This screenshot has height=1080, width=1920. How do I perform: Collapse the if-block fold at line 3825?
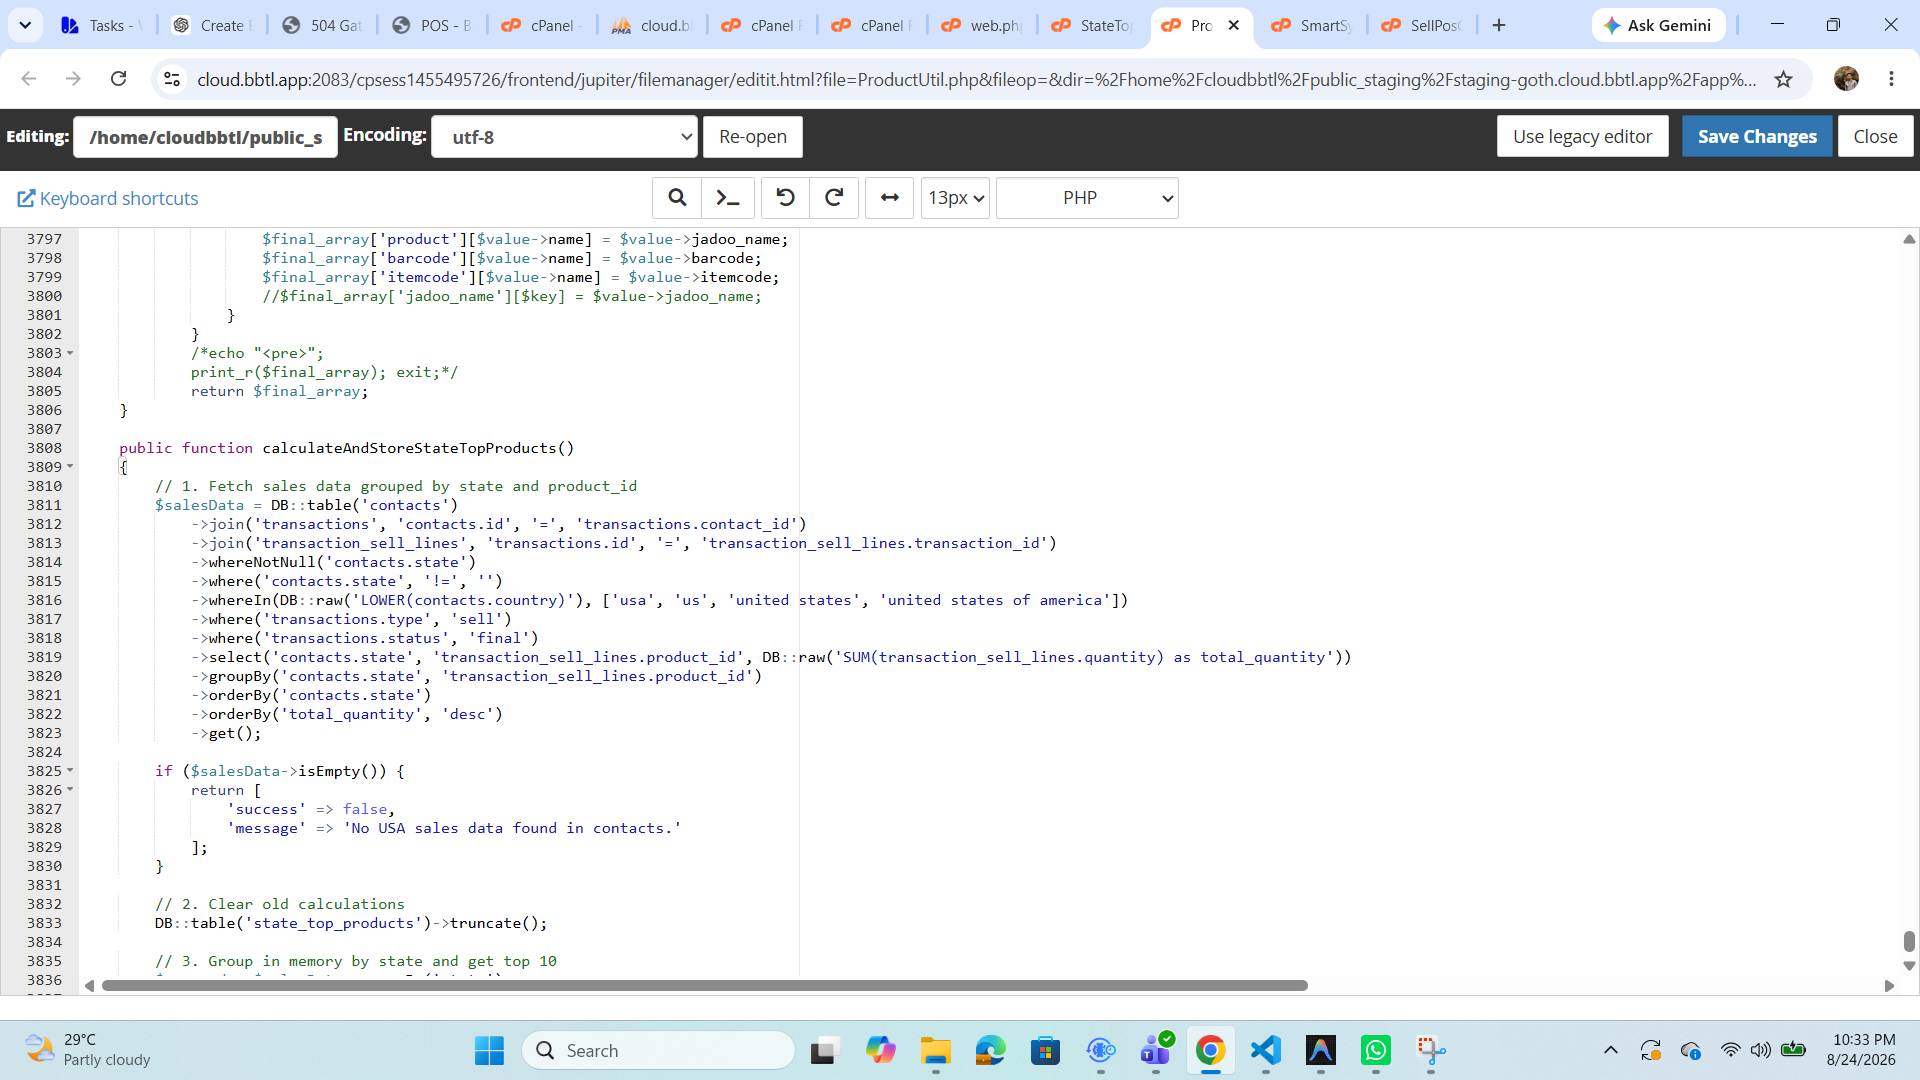coord(70,771)
